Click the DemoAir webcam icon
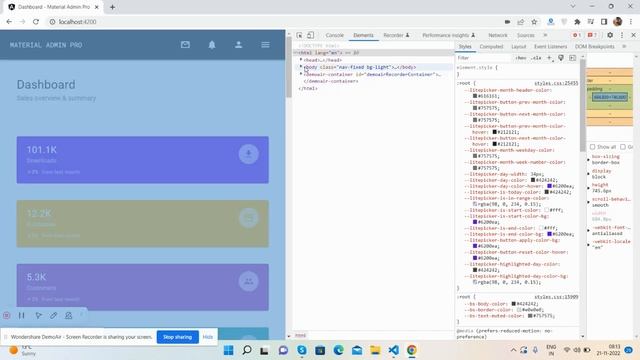The image size is (640, 360). (x=69, y=315)
